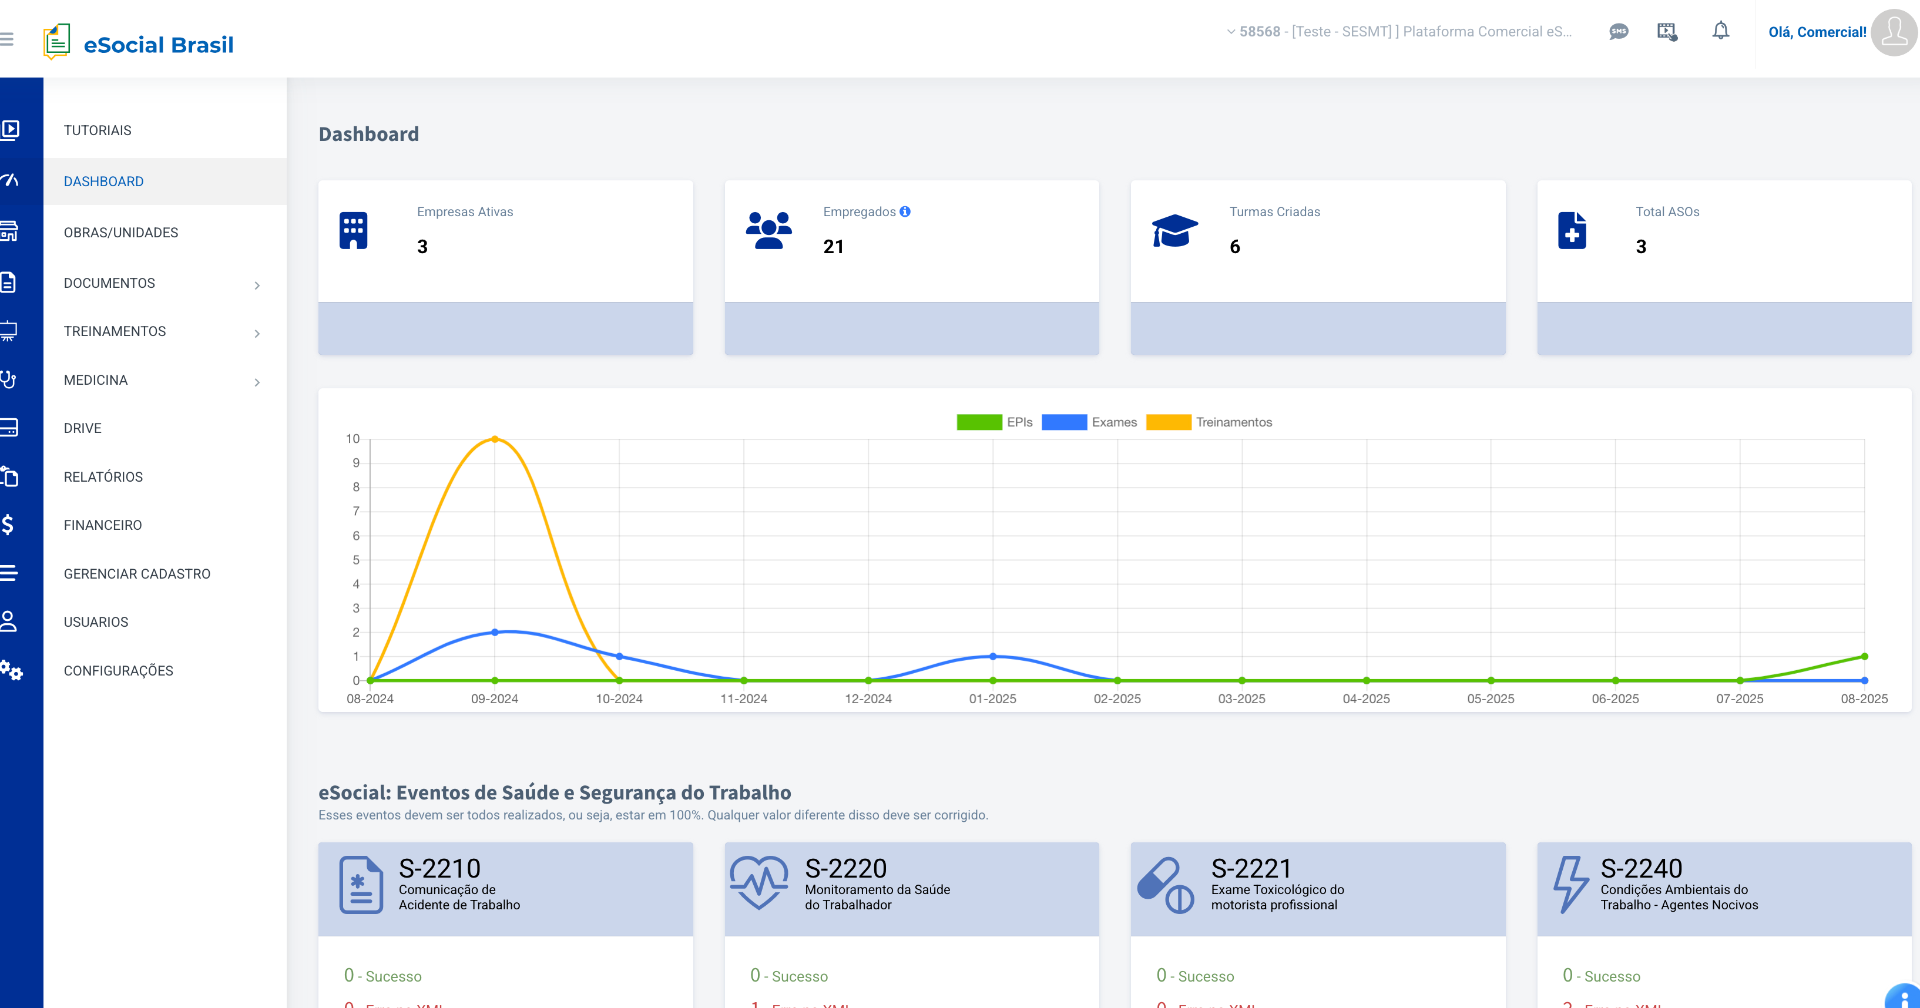Click the Turmas Criadas count of 6
This screenshot has height=1008, width=1920.
[x=1234, y=246]
